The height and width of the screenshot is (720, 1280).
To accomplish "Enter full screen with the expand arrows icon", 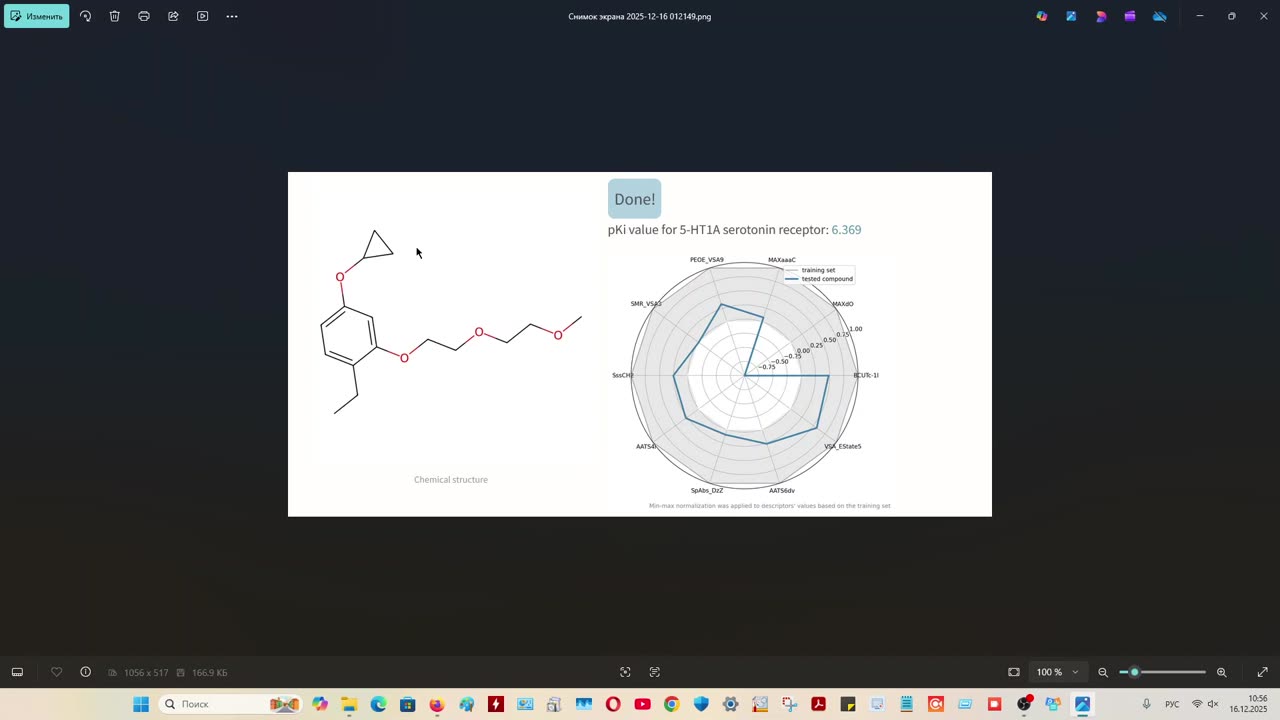I will (1262, 672).
